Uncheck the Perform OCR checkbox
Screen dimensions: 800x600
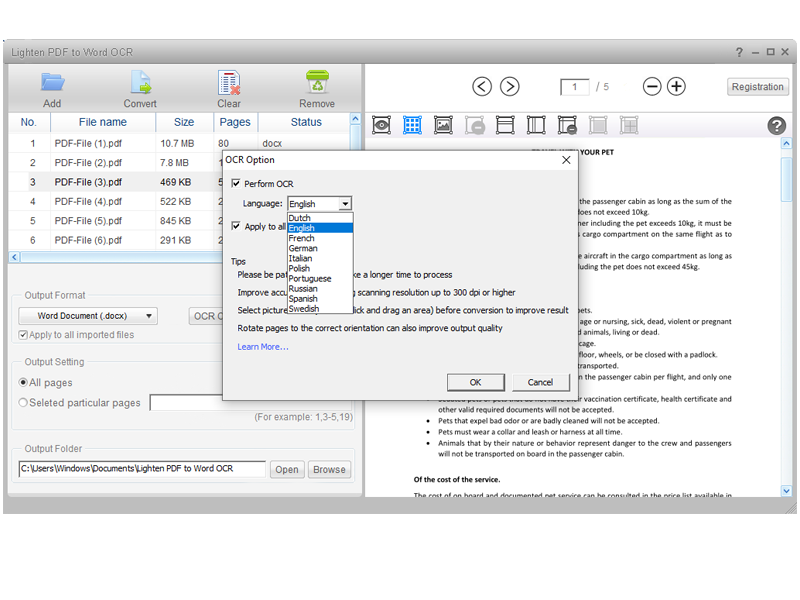pos(236,183)
